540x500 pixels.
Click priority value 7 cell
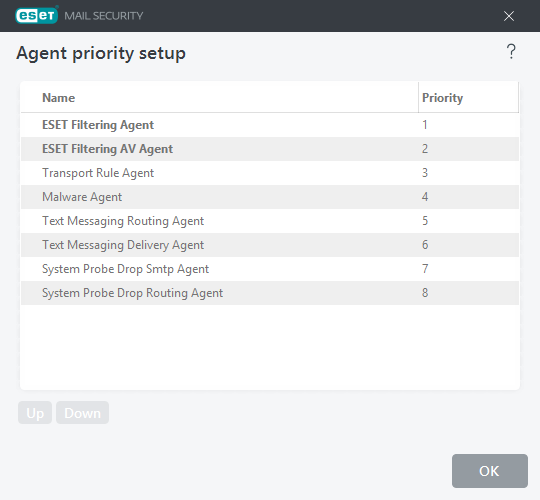pyautogui.click(x=468, y=269)
